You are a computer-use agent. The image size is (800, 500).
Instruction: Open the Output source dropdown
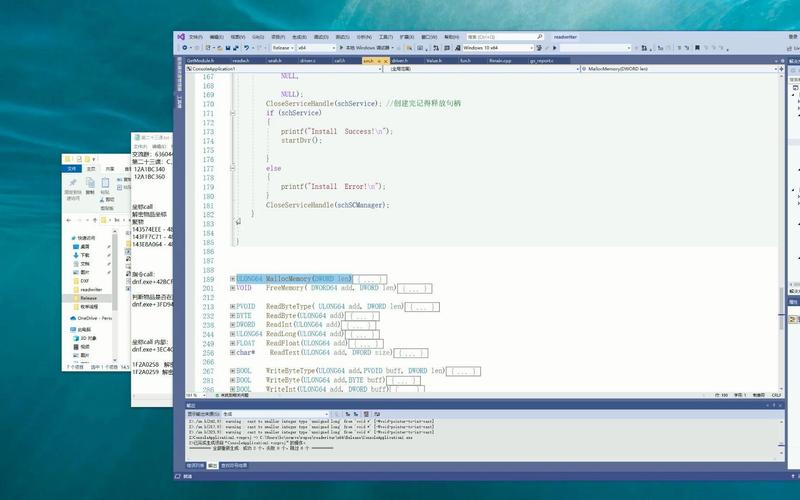(x=275, y=414)
